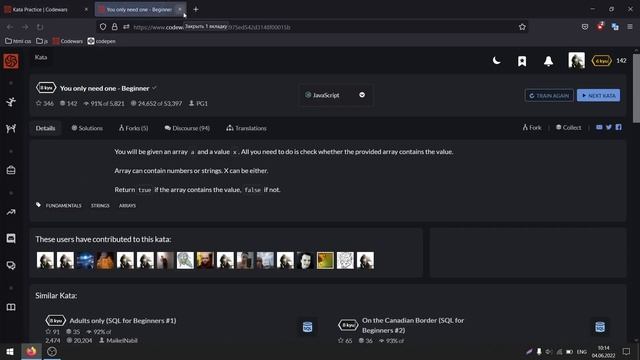Image resolution: width=640 pixels, height=360 pixels.
Task: Switch to the Details tab
Action: [x=45, y=128]
